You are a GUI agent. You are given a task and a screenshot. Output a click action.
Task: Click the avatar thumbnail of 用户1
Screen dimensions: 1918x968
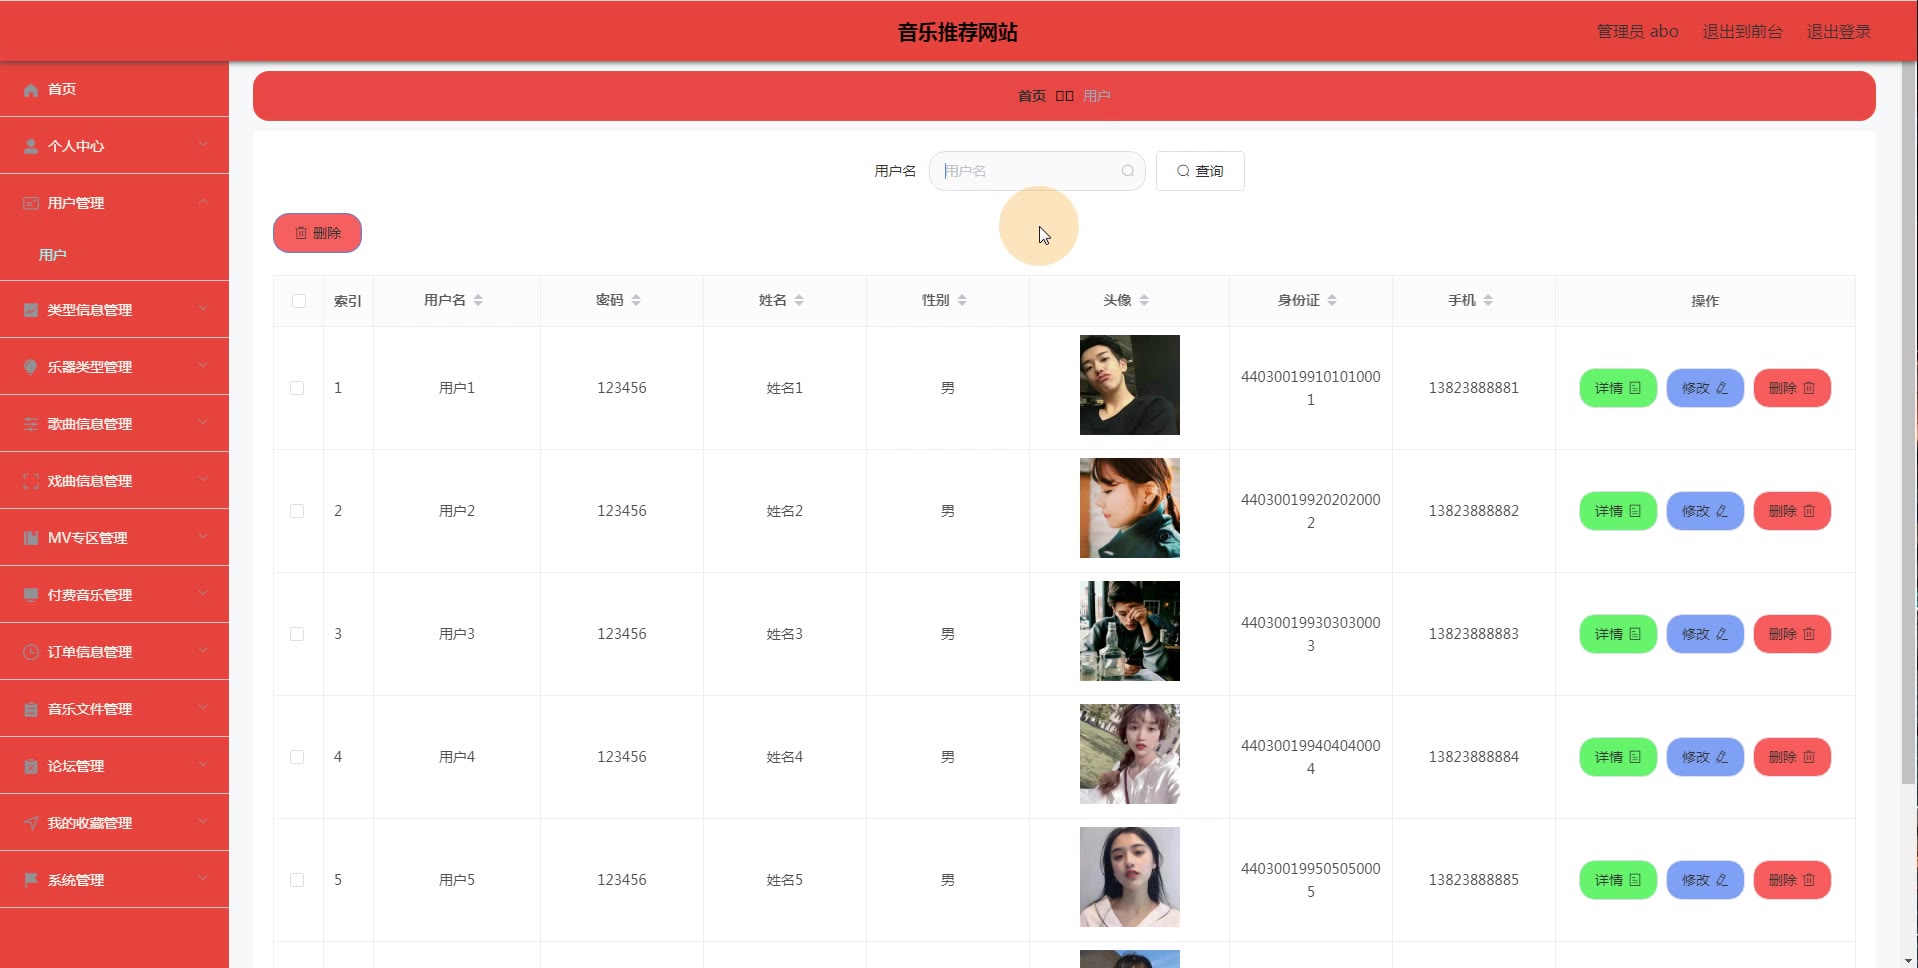[x=1130, y=385]
